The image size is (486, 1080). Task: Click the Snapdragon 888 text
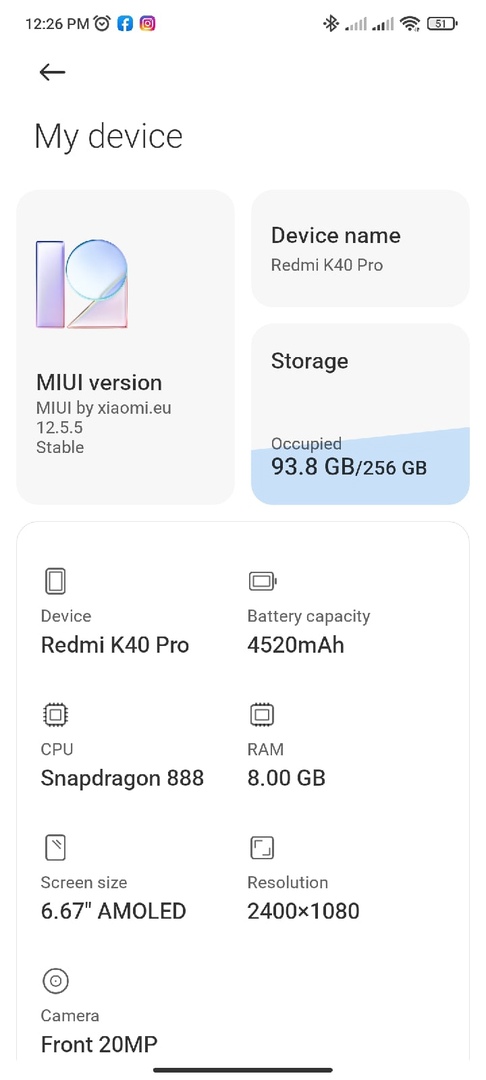click(123, 778)
